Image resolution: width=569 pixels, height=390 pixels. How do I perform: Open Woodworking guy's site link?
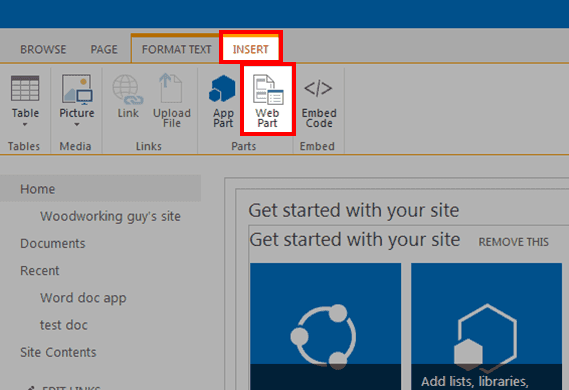[110, 216]
